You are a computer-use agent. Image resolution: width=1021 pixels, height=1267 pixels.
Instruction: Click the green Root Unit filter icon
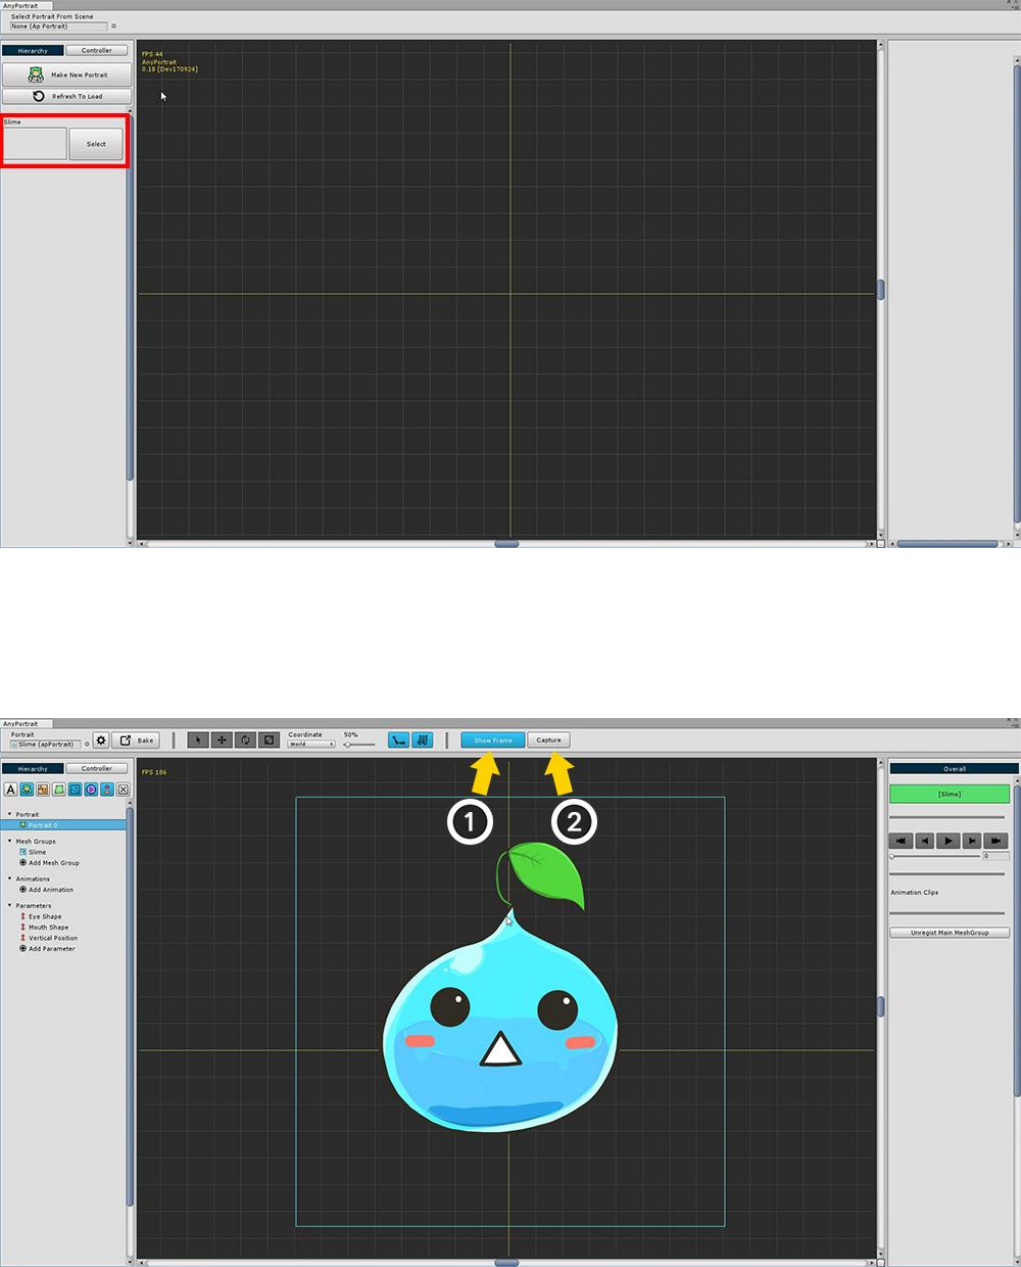27,790
